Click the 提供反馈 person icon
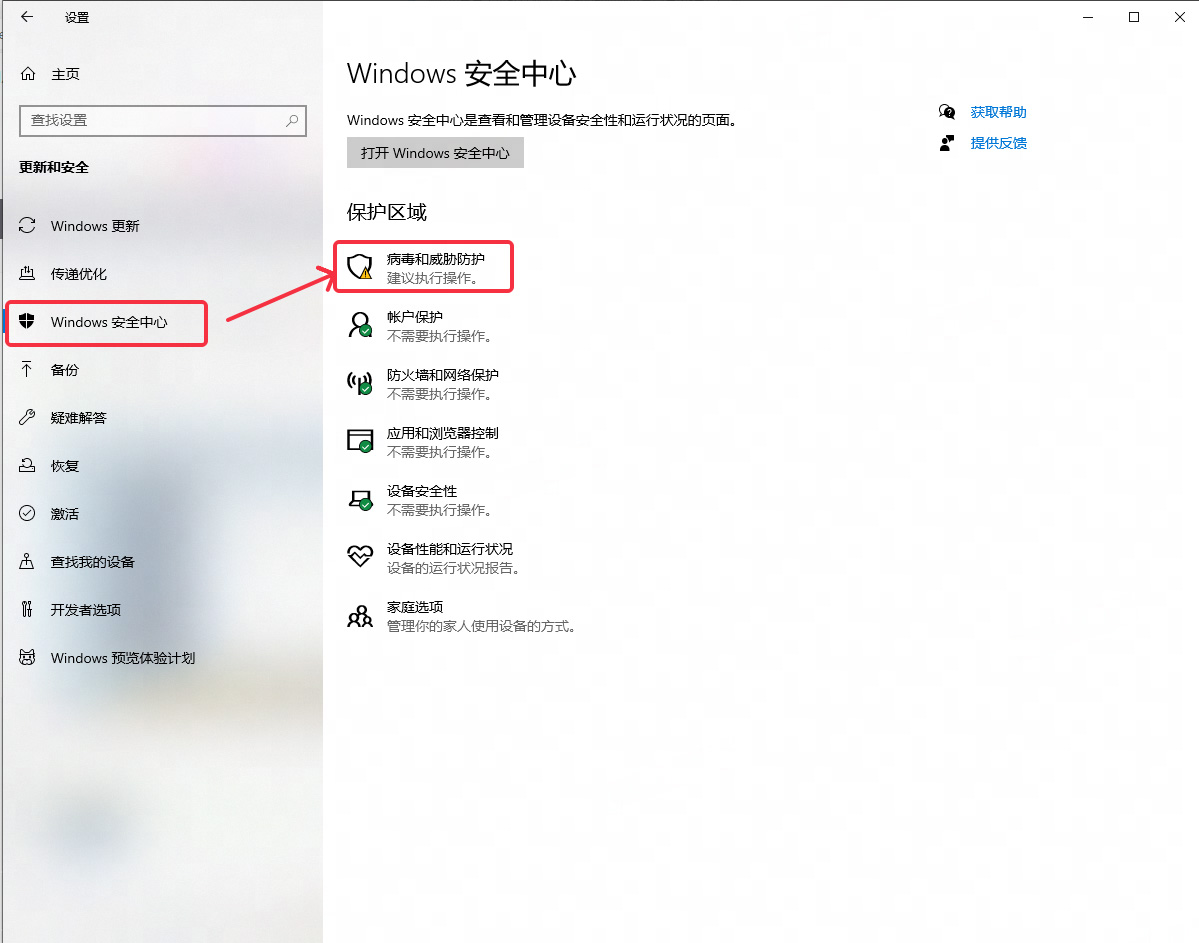 tap(947, 143)
